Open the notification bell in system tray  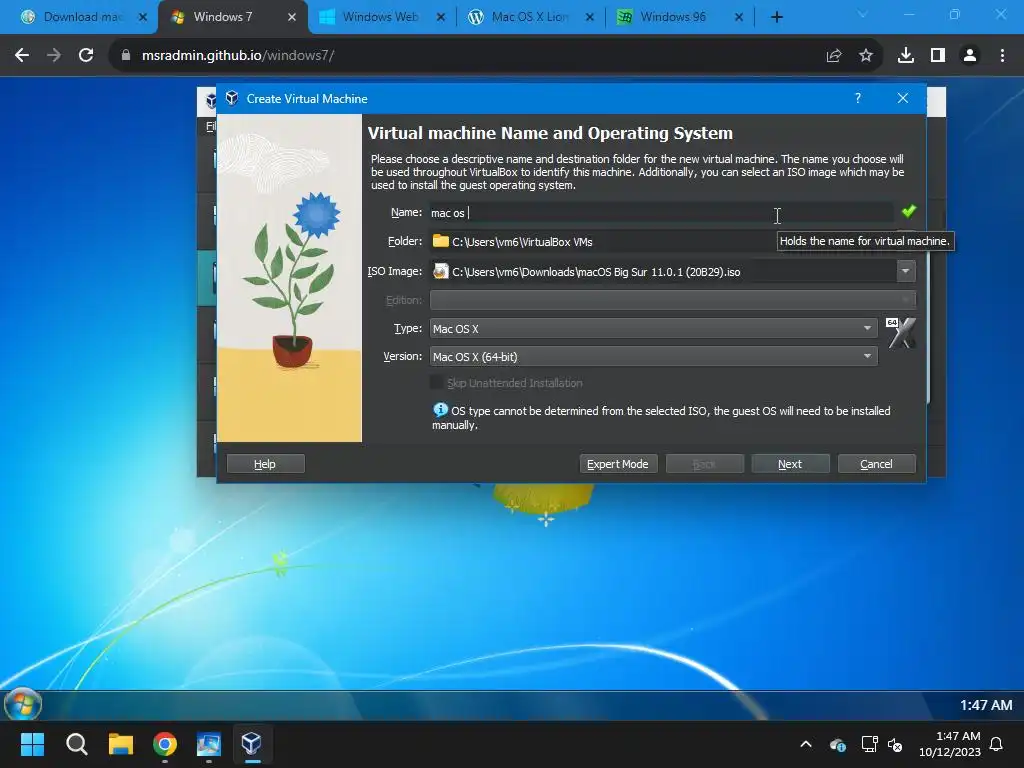coord(997,744)
